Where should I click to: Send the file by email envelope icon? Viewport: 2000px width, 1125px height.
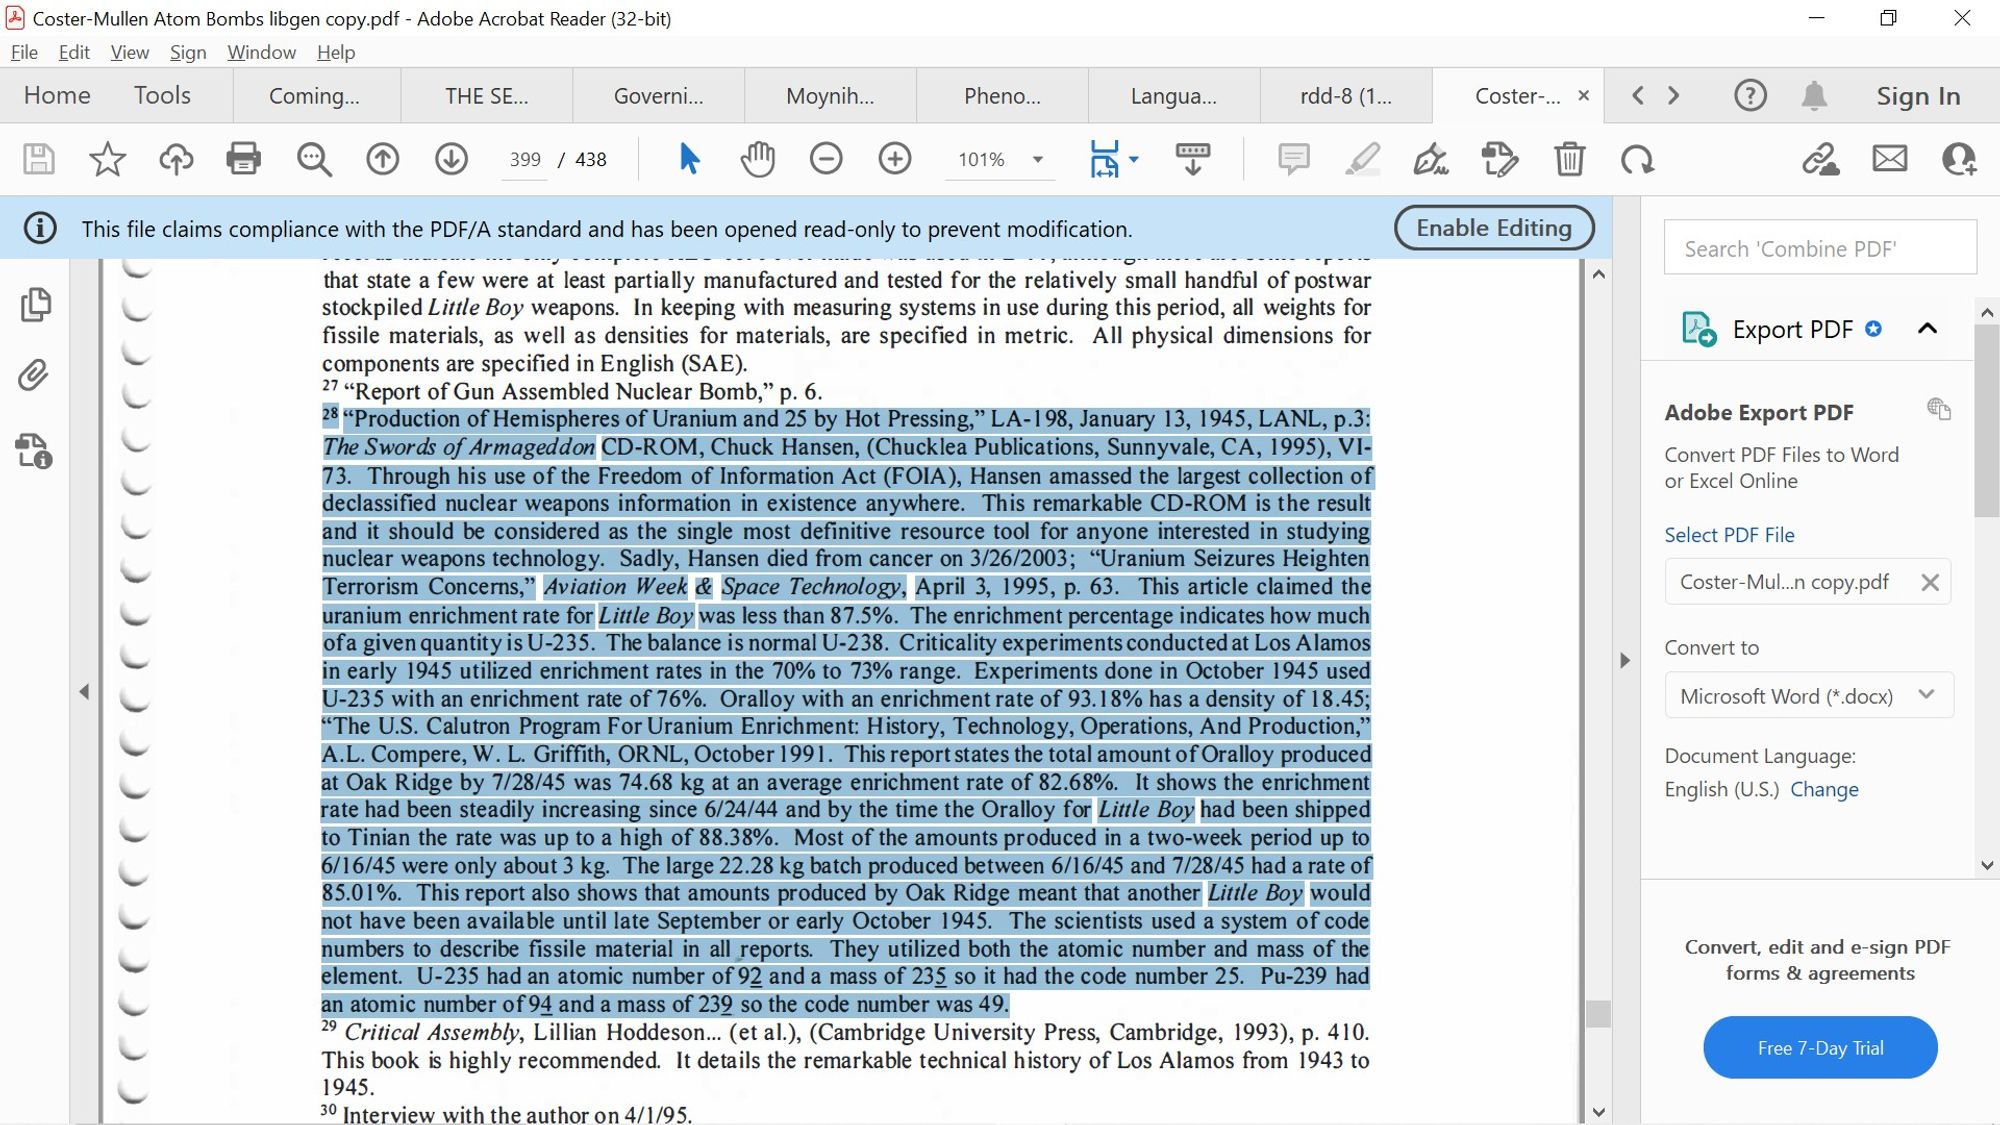pos(1890,159)
